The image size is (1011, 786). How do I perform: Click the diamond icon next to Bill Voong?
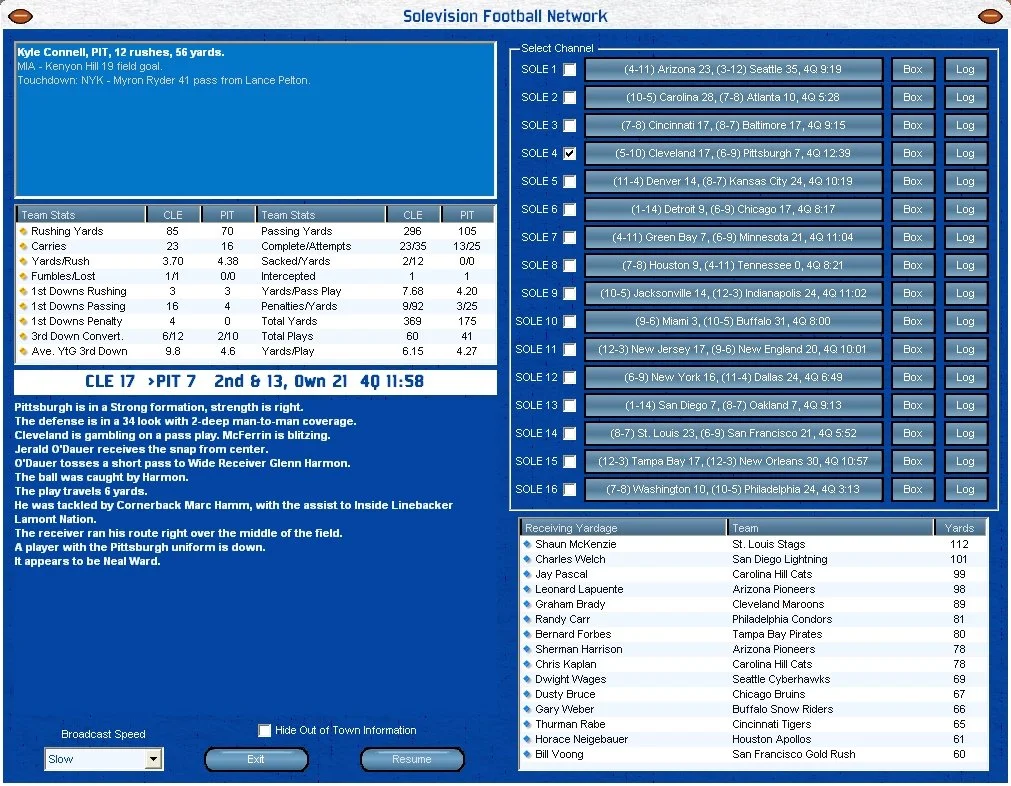[526, 754]
